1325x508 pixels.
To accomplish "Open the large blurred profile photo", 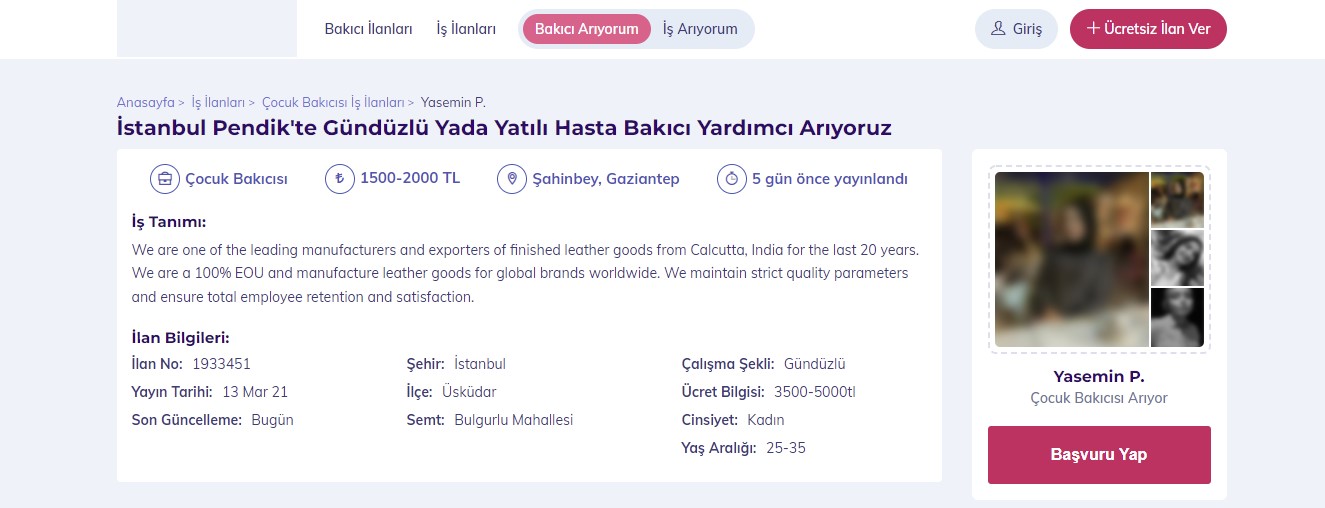I will click(x=1072, y=260).
